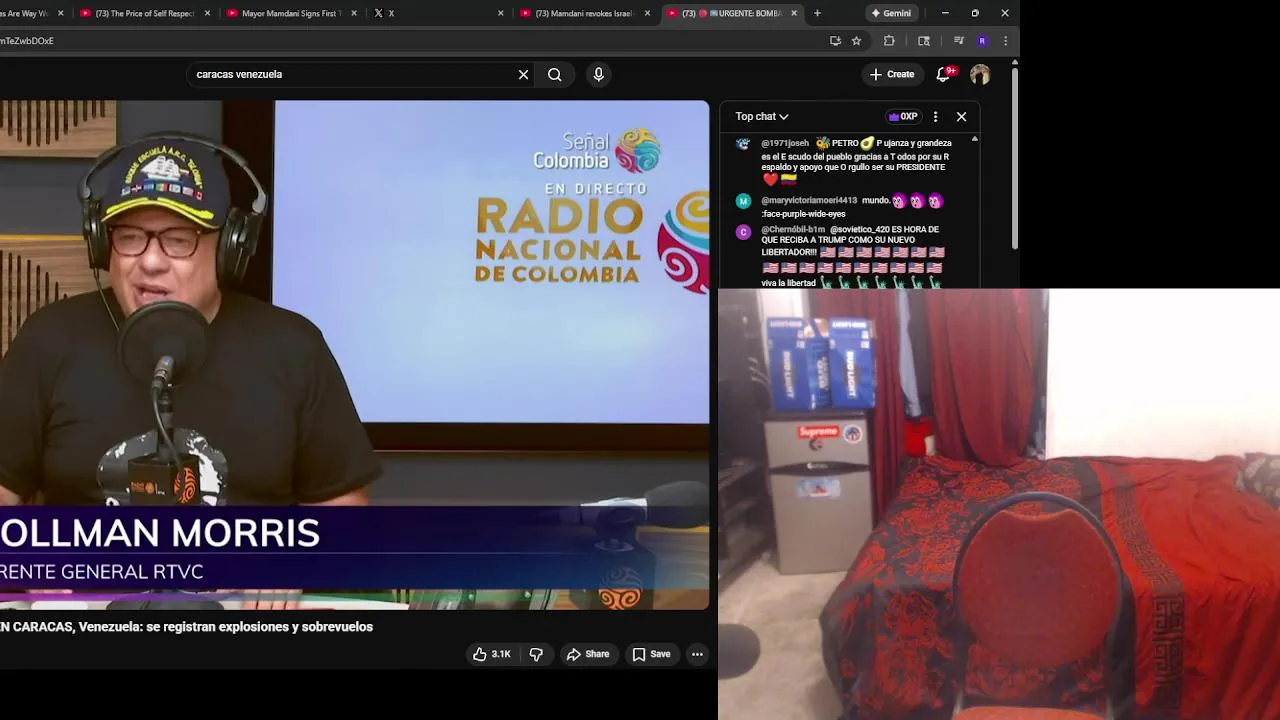Viewport: 1280px width, 720px height.
Task: Open live chat options menu
Action: click(935, 116)
